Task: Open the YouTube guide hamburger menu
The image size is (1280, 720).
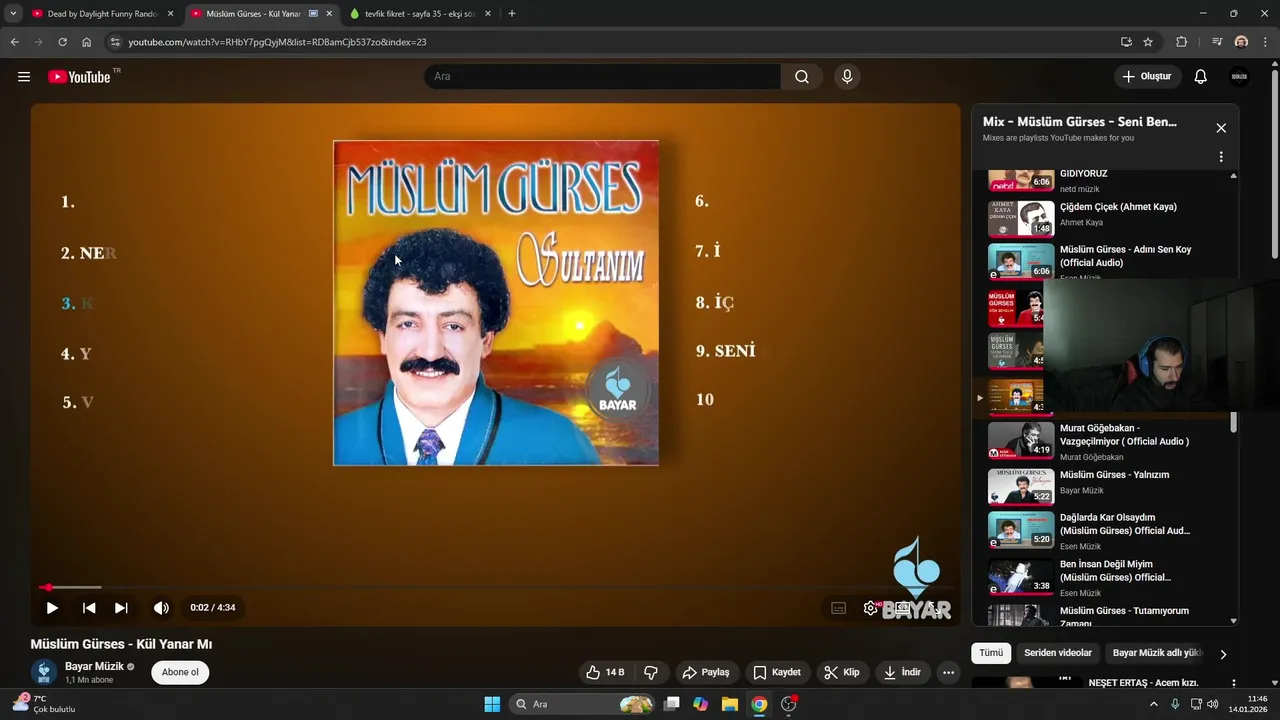Action: tap(24, 77)
